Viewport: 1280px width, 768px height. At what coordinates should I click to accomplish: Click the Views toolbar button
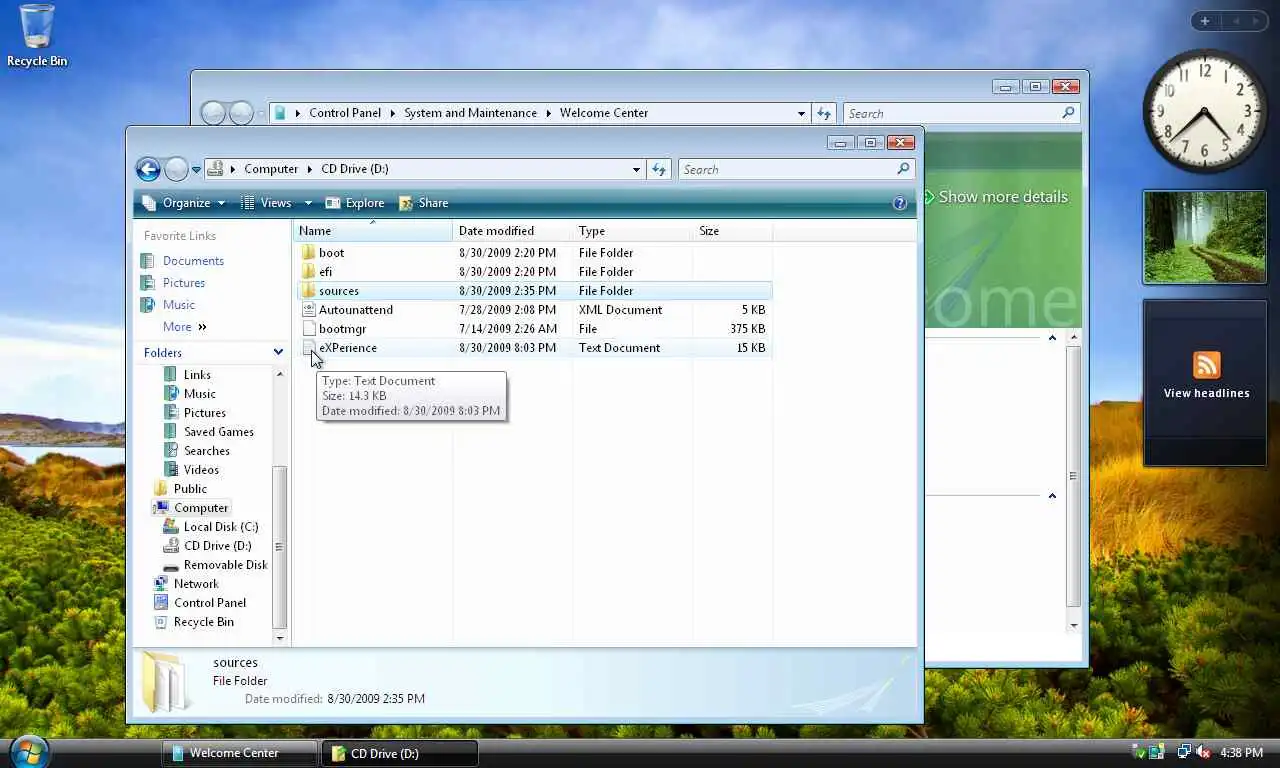tap(267, 203)
